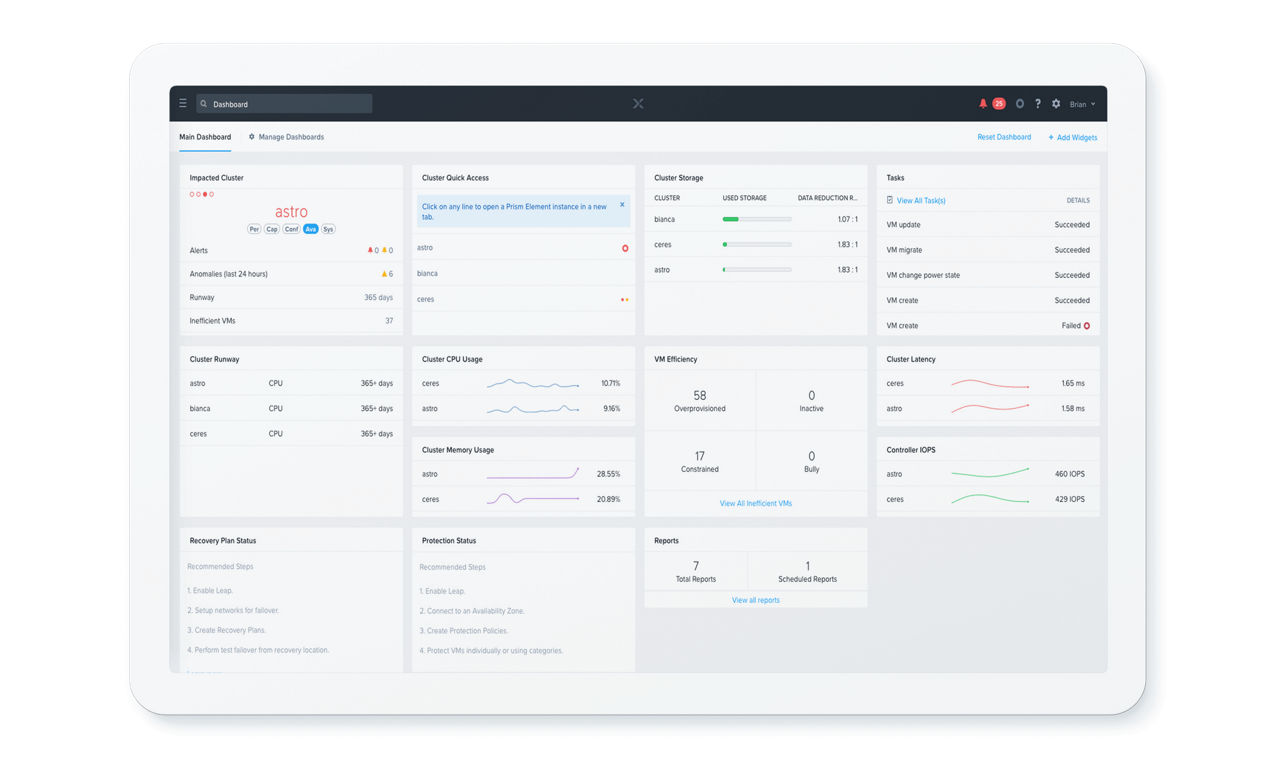Screen dimensions: 1280x768
Task: Click the Data Reduction column header
Action: [x=827, y=198]
